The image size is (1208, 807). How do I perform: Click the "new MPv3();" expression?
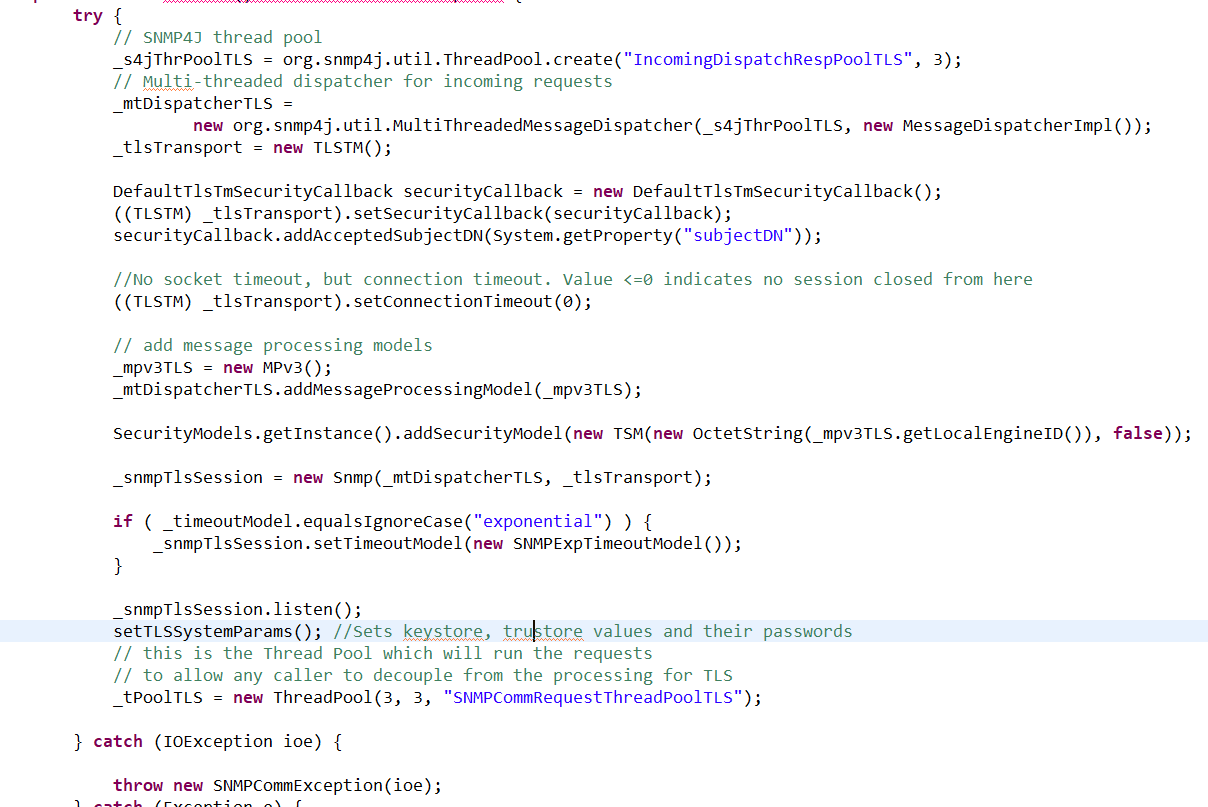(277, 367)
